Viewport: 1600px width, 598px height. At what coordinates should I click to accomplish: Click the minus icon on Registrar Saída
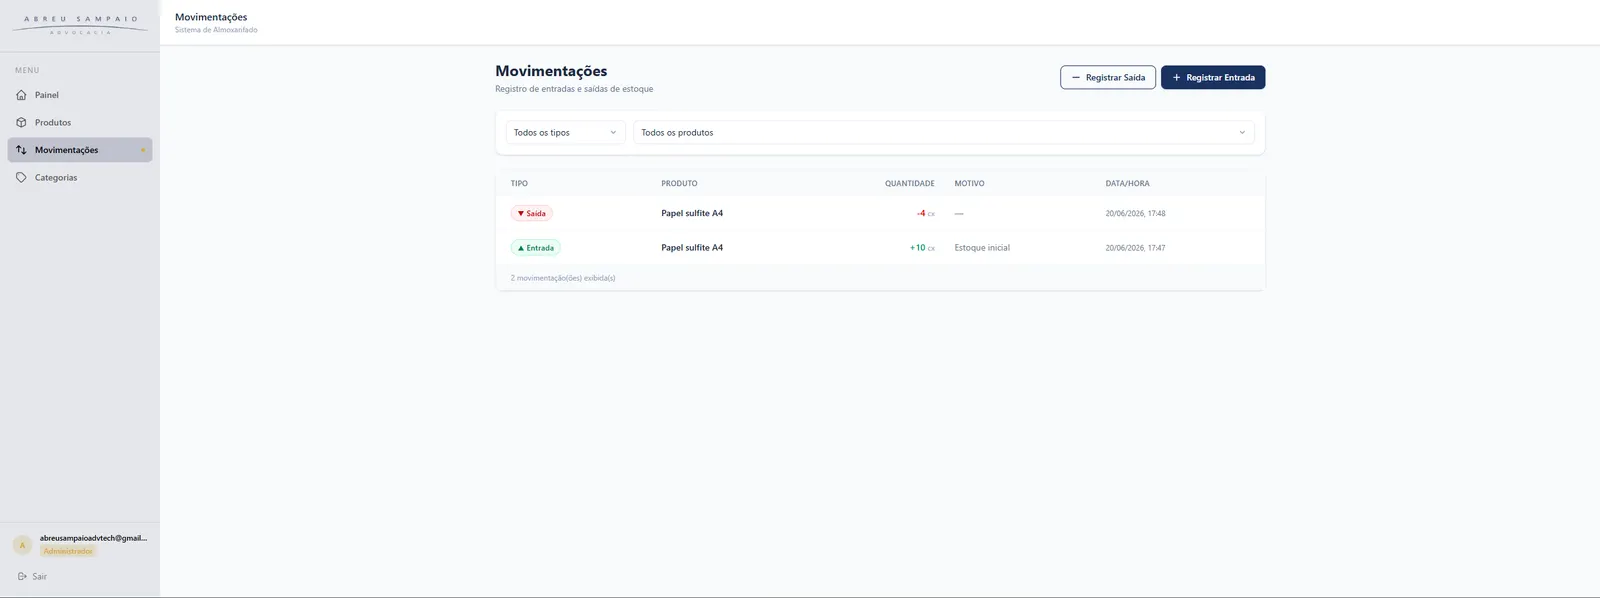coord(1076,77)
